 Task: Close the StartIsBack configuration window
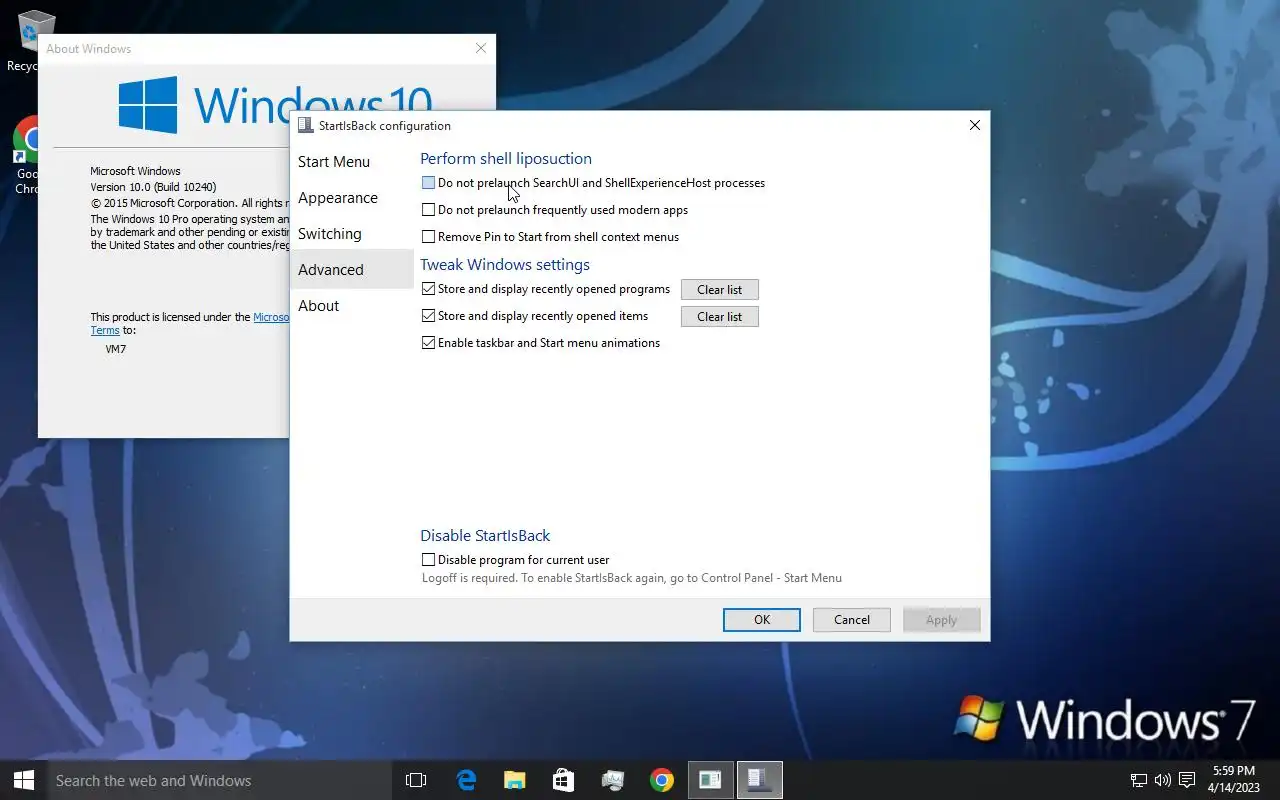tap(975, 125)
